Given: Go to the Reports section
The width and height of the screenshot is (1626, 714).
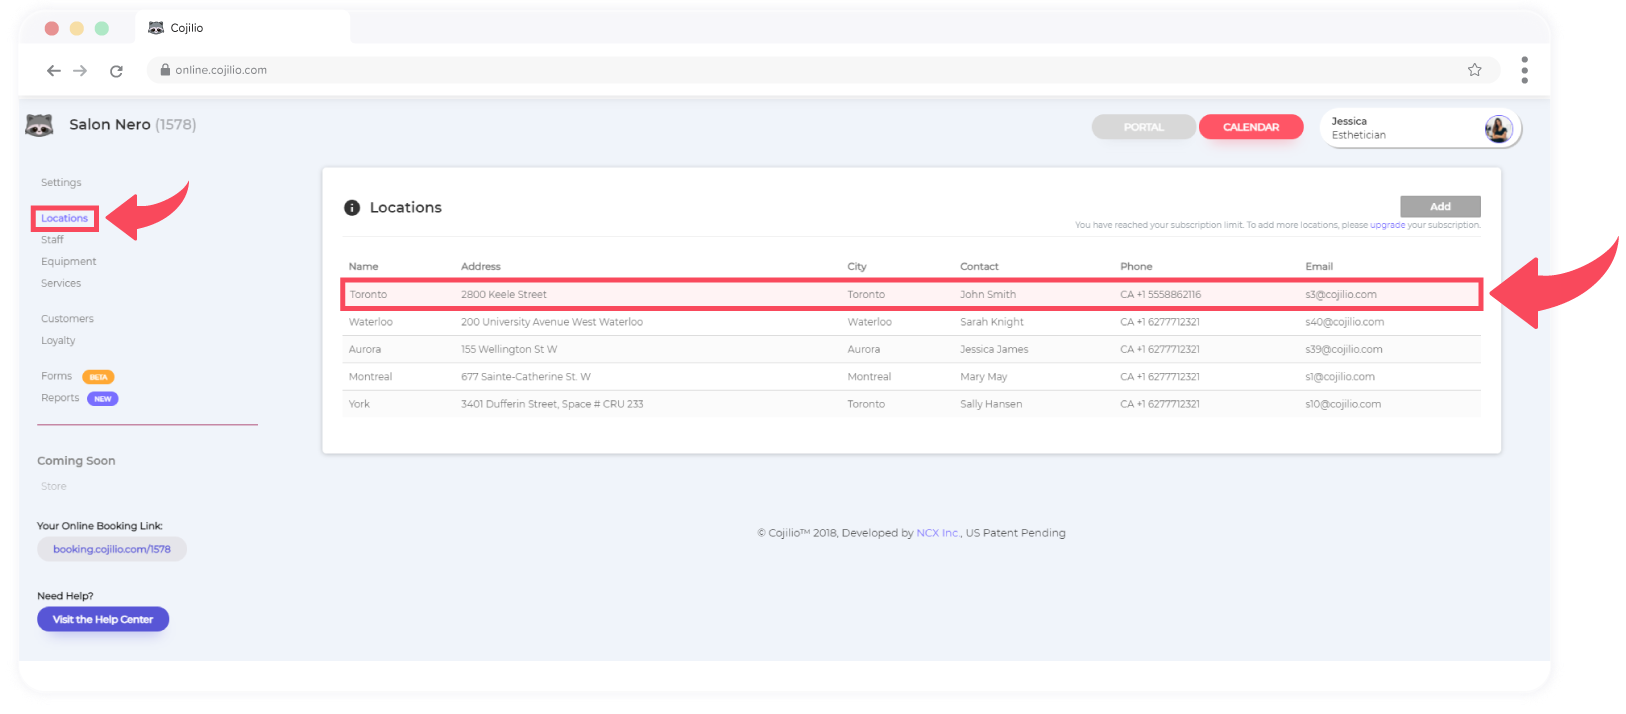Looking at the screenshot, I should pos(60,398).
